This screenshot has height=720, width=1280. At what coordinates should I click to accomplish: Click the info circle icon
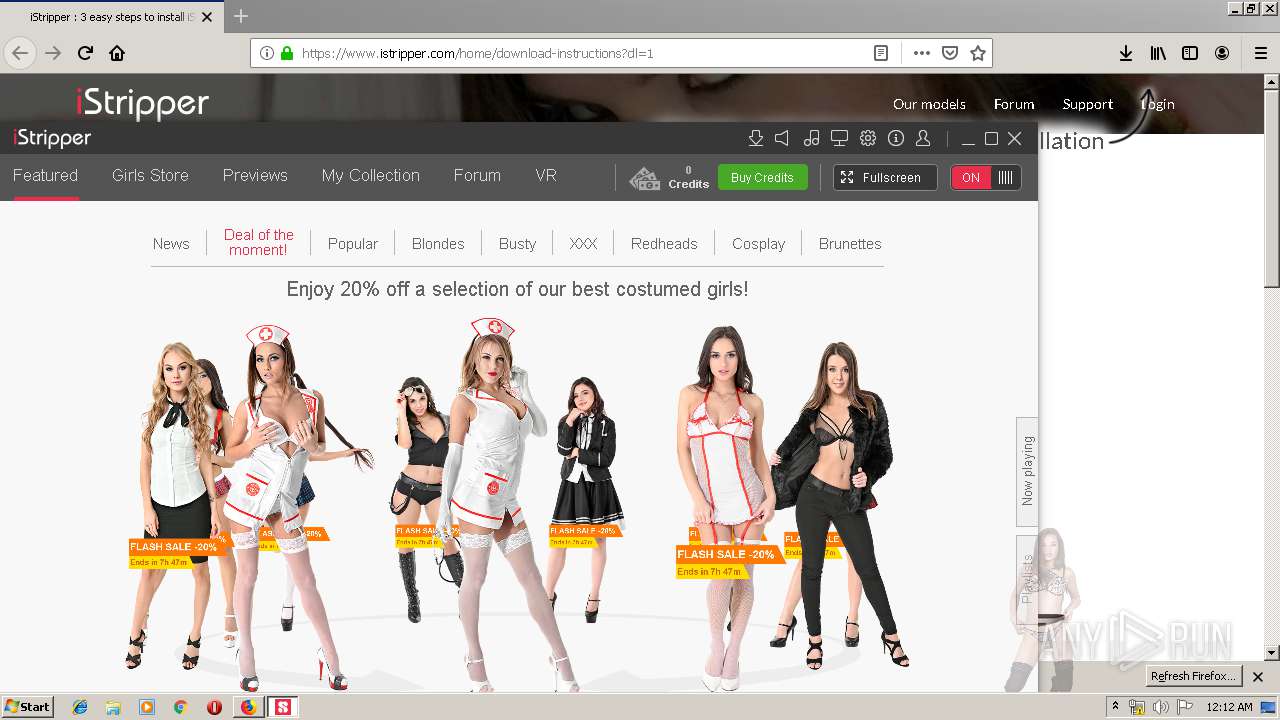click(896, 138)
